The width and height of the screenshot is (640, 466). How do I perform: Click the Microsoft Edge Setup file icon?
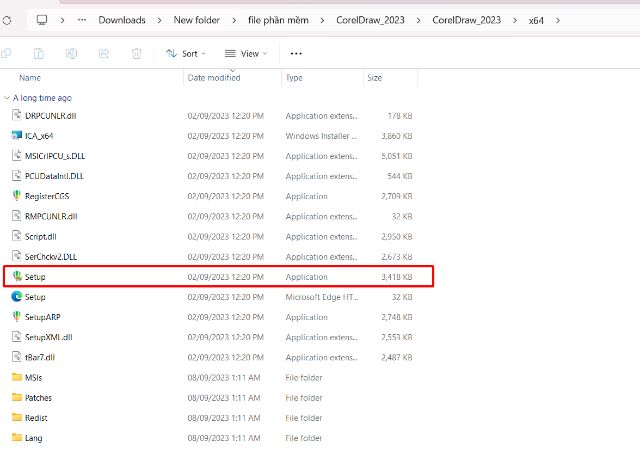tap(17, 297)
